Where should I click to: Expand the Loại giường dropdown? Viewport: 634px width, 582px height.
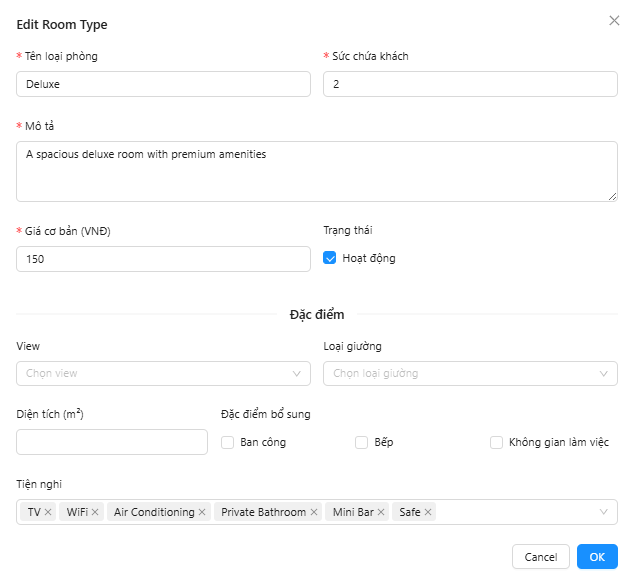click(x=470, y=373)
